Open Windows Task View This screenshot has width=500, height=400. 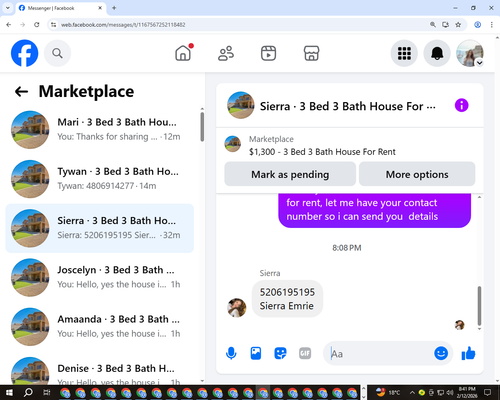click(x=47, y=392)
